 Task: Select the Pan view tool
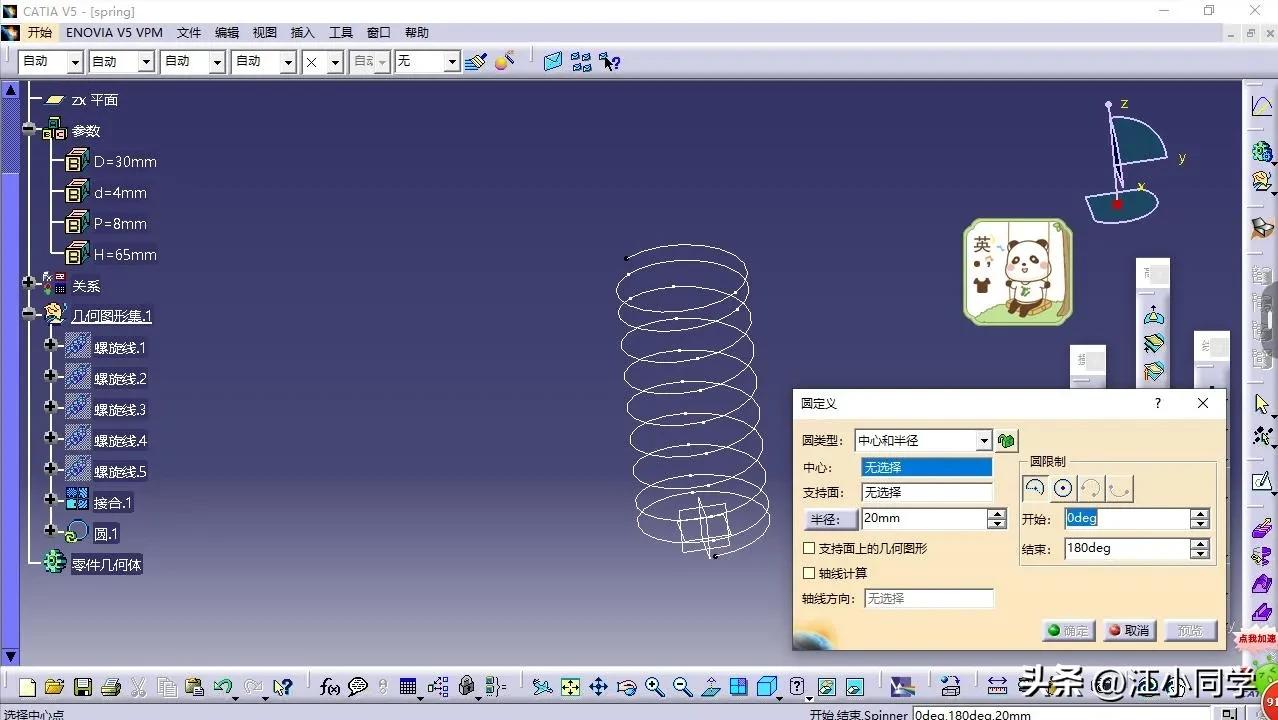coord(598,687)
